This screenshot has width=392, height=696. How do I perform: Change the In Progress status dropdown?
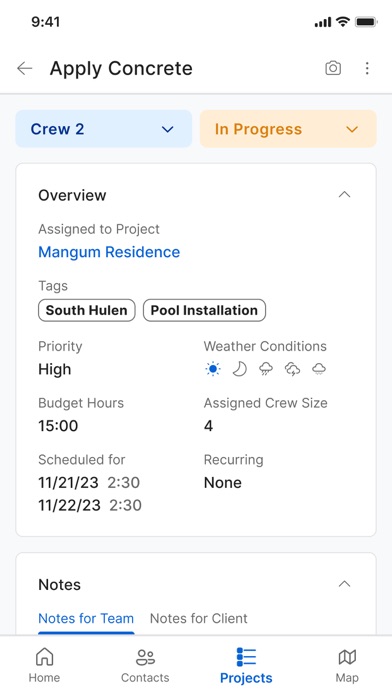click(288, 129)
